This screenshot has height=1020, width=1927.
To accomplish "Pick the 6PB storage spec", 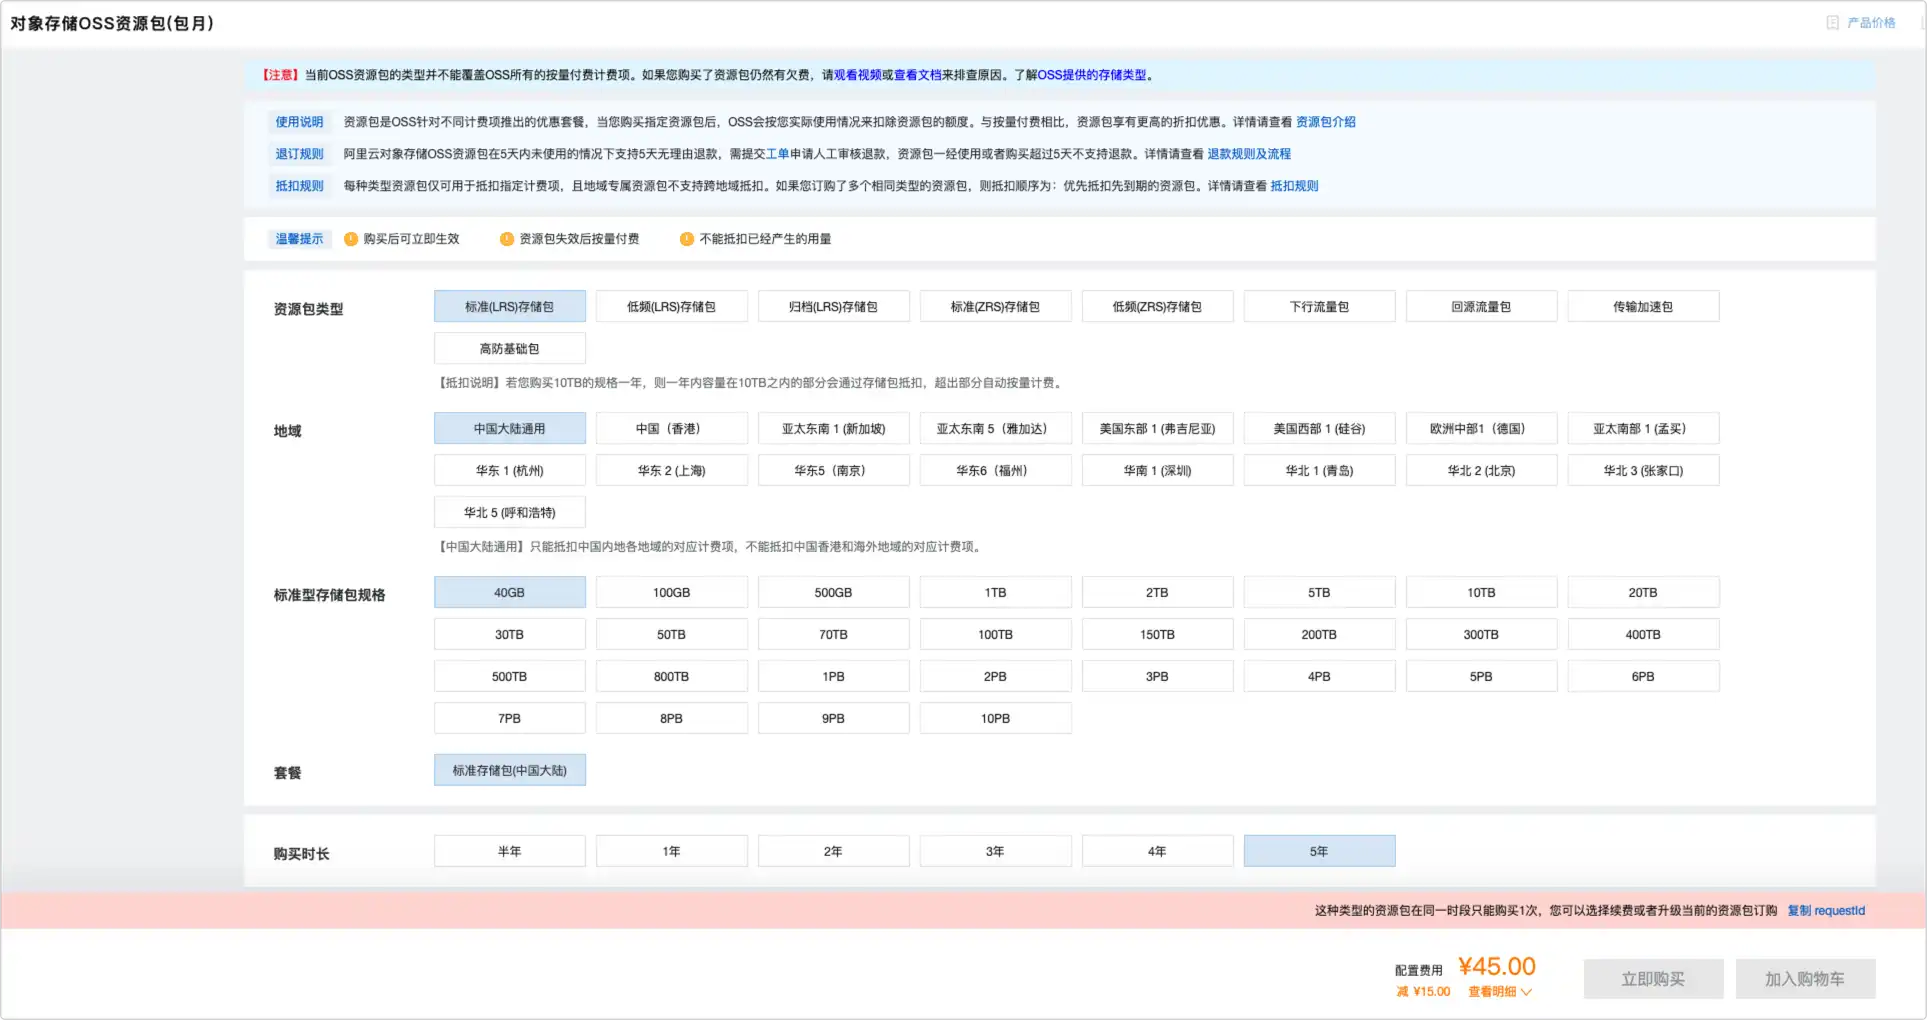I will click(x=1644, y=677).
